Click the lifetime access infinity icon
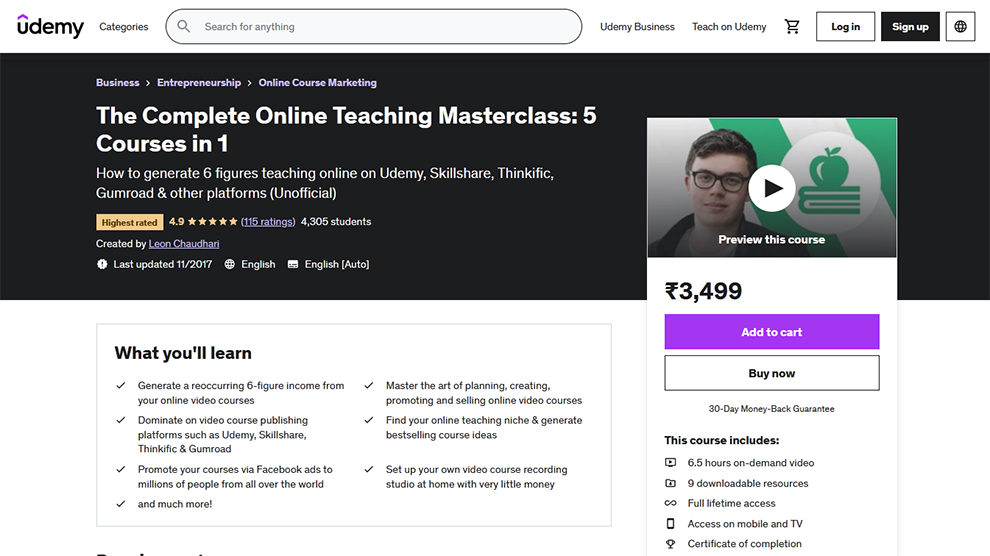Viewport: 990px width, 556px height. point(671,503)
